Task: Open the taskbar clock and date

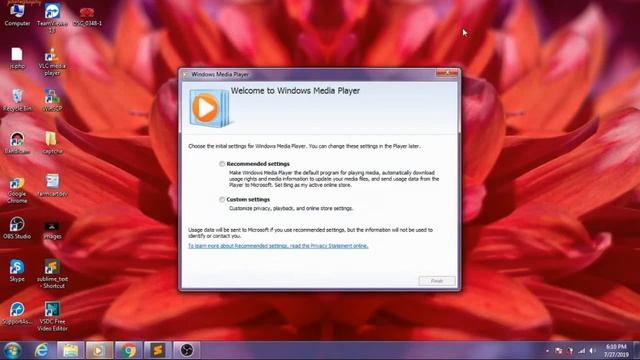Action: [616, 351]
